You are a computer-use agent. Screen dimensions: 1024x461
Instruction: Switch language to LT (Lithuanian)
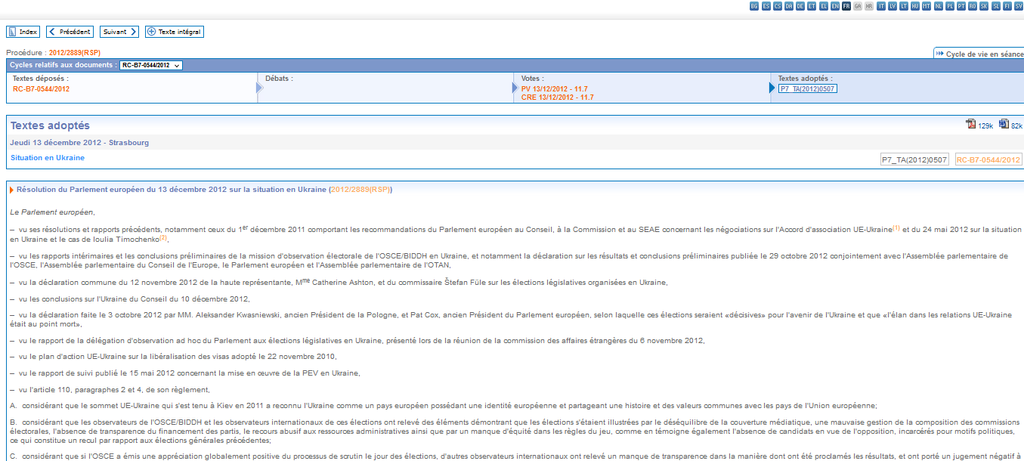point(904,6)
